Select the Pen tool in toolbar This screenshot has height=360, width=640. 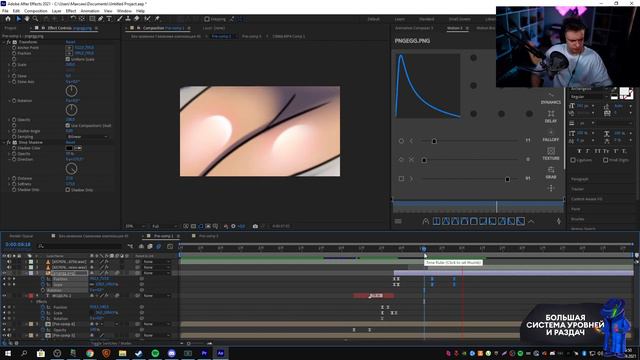[100, 19]
